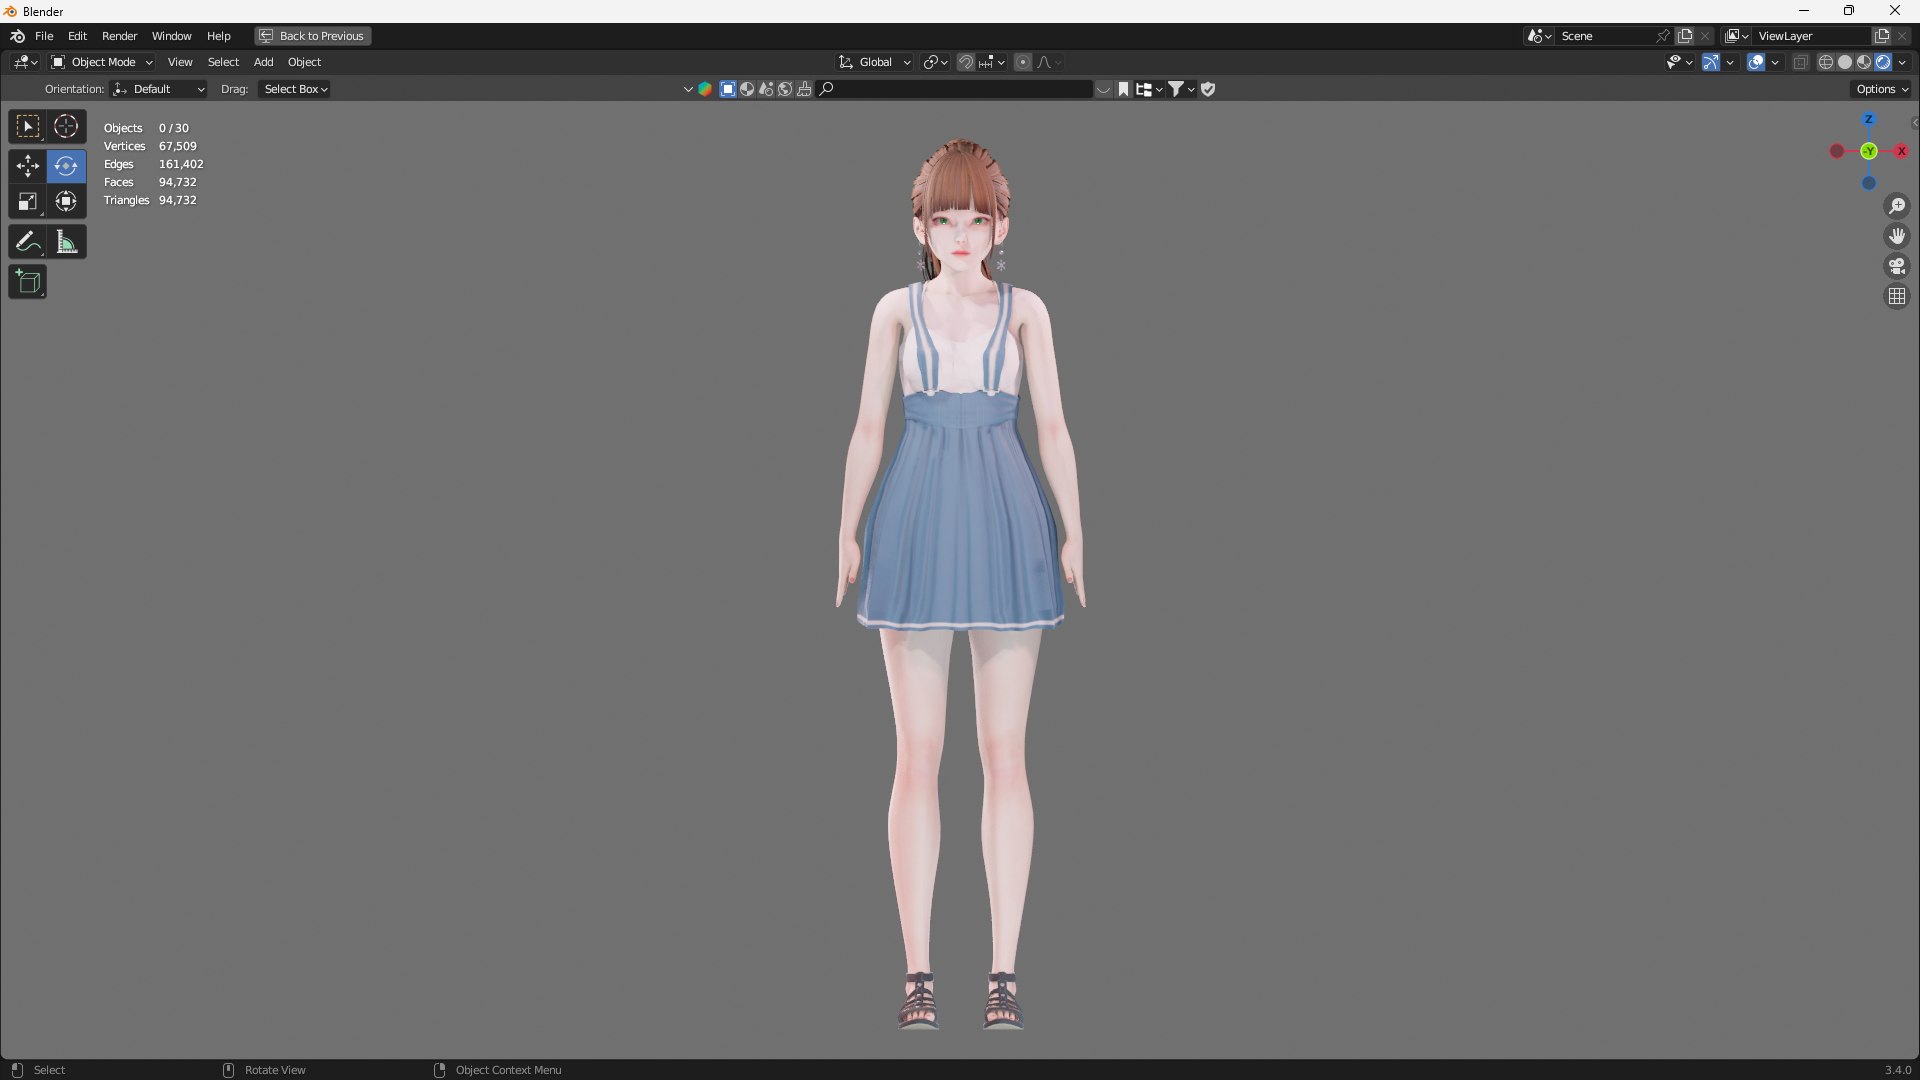Image resolution: width=1920 pixels, height=1080 pixels.
Task: Choose the Add Cube tool
Action: pyautogui.click(x=28, y=282)
